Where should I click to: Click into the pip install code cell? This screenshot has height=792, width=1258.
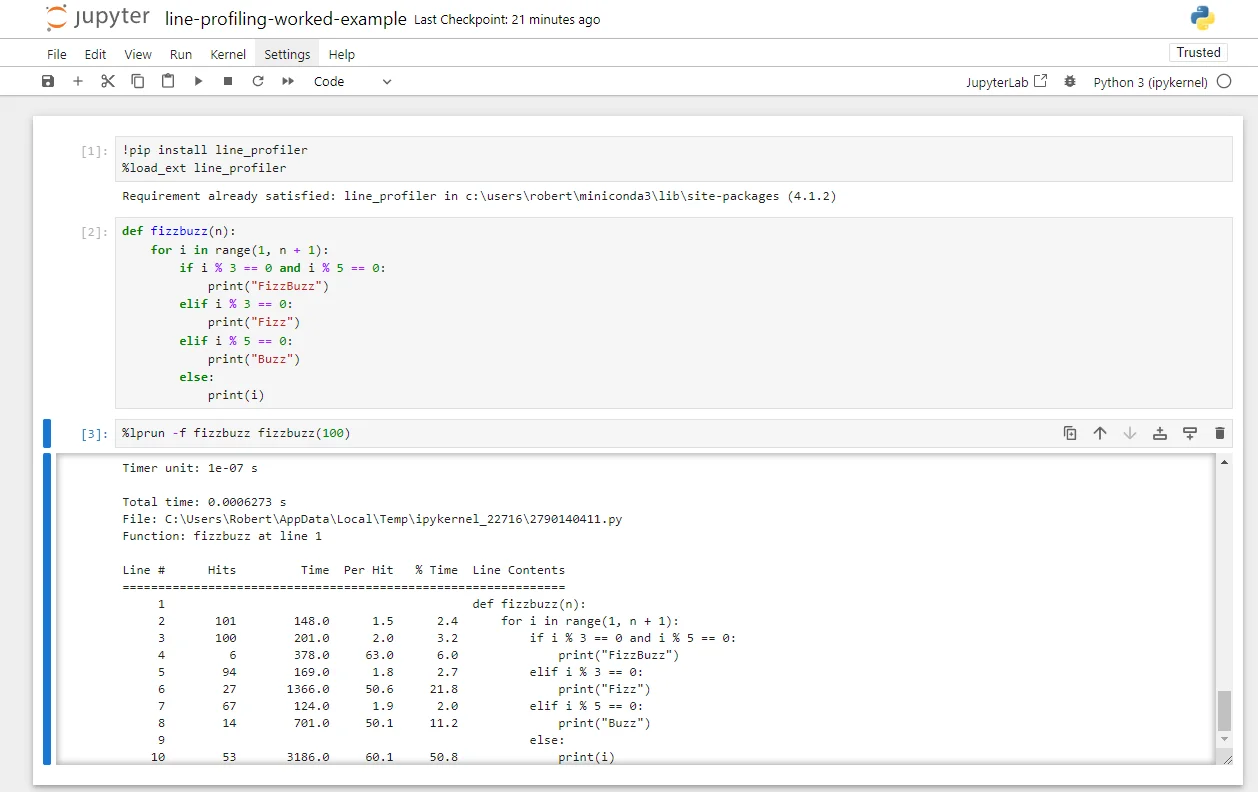click(x=673, y=159)
